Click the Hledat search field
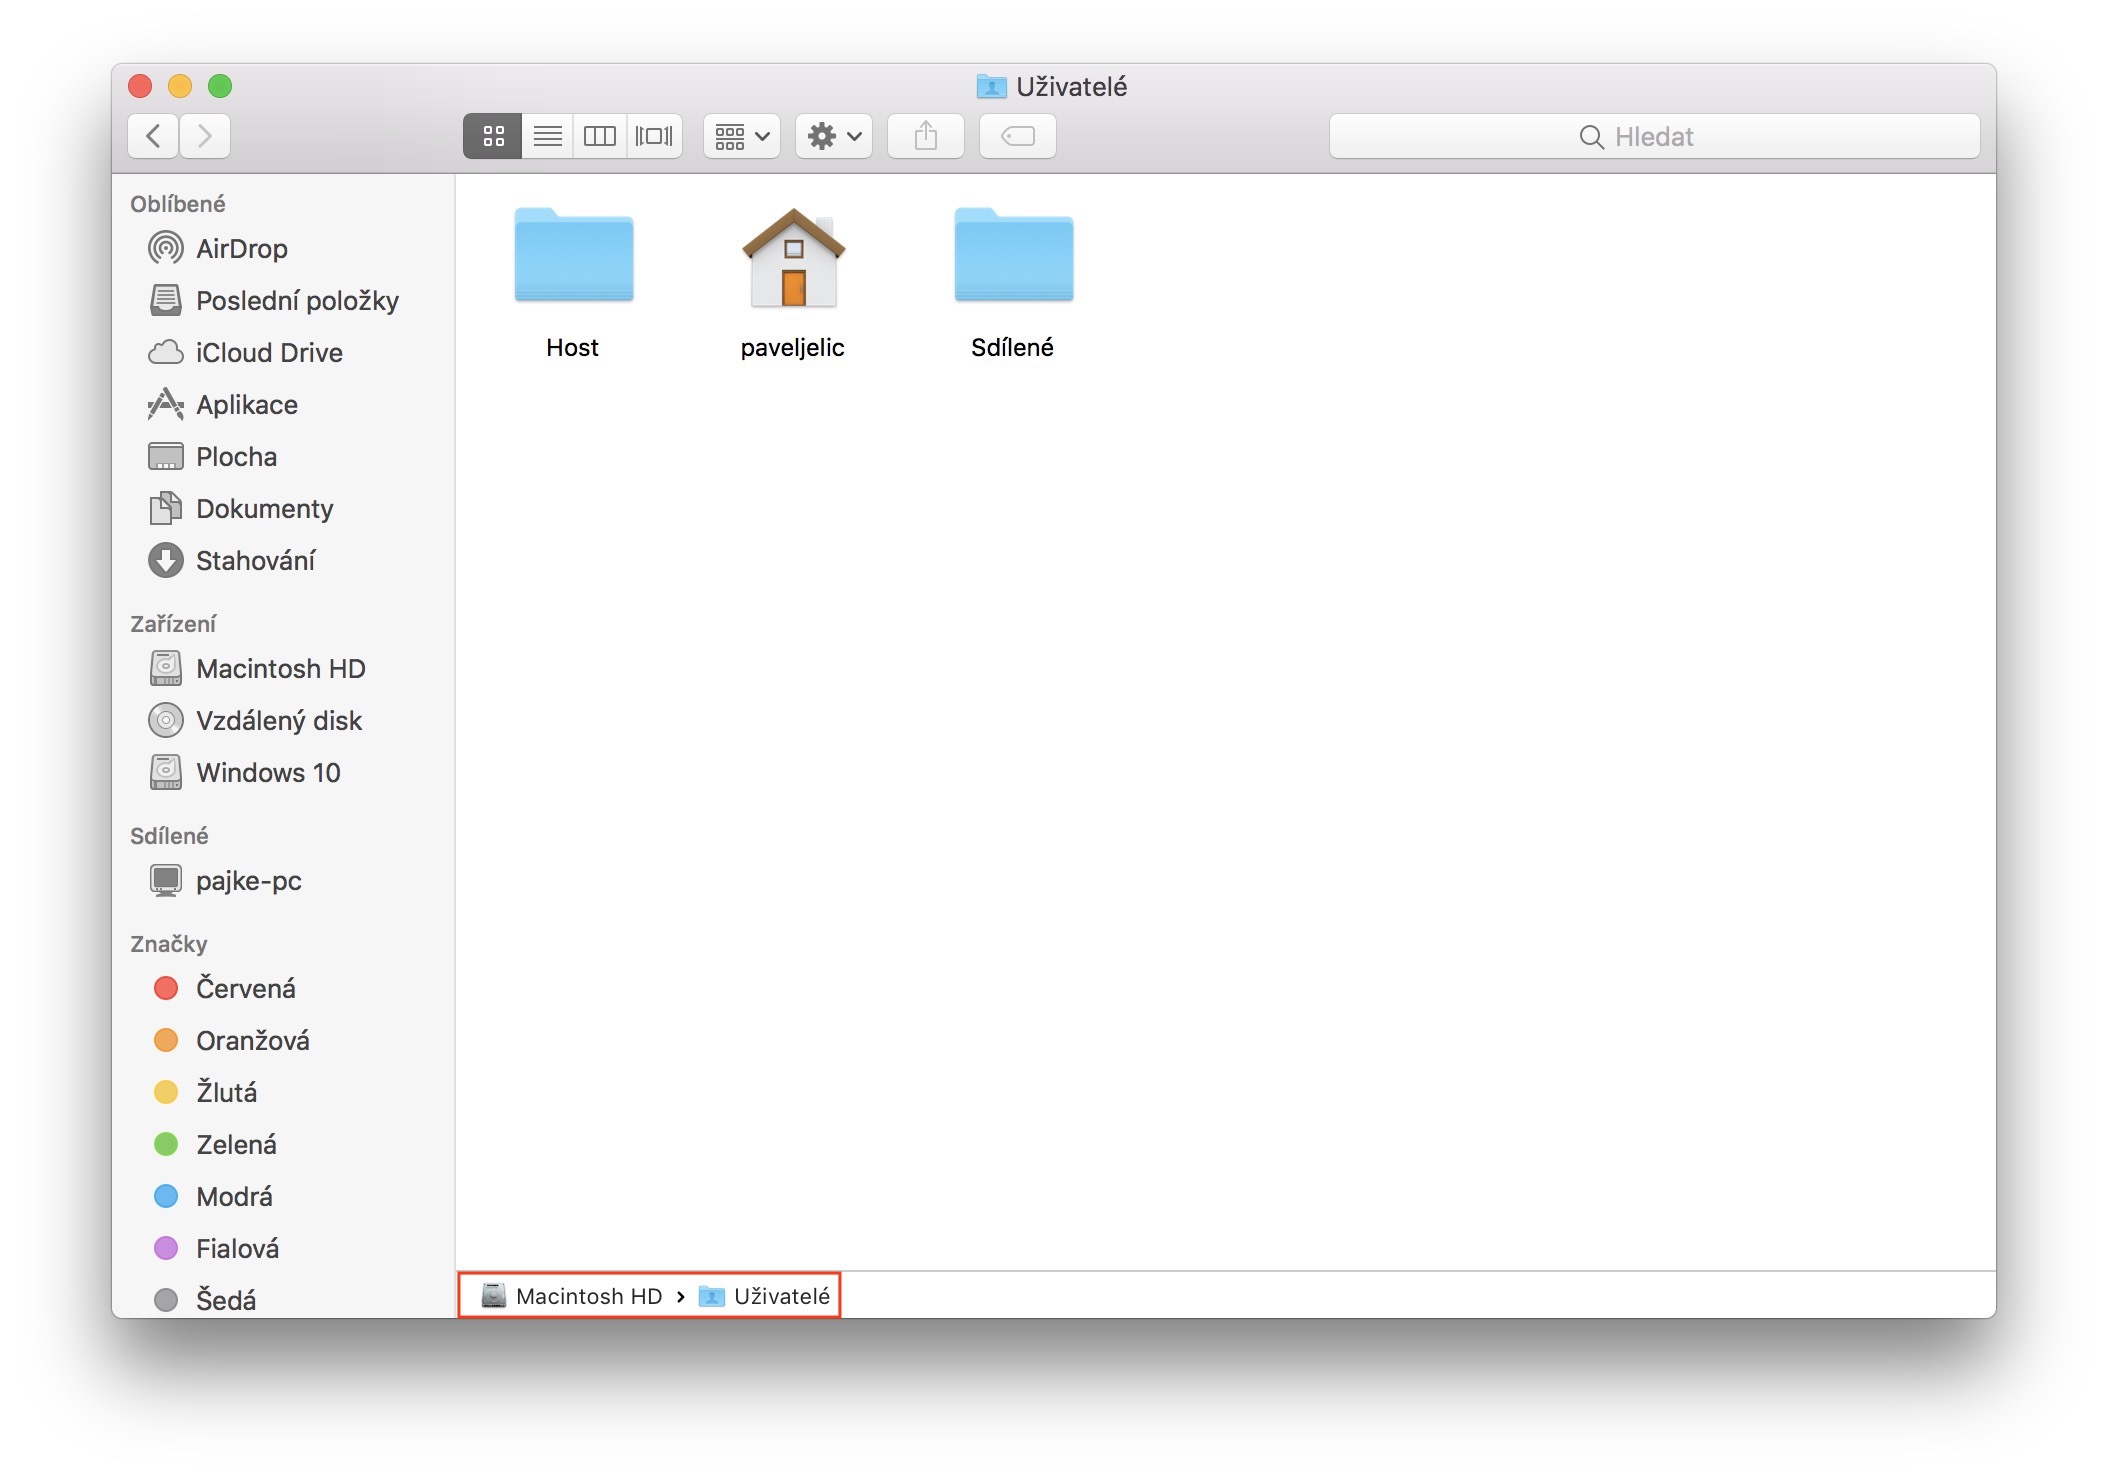This screenshot has height=1478, width=2108. pyautogui.click(x=1653, y=136)
